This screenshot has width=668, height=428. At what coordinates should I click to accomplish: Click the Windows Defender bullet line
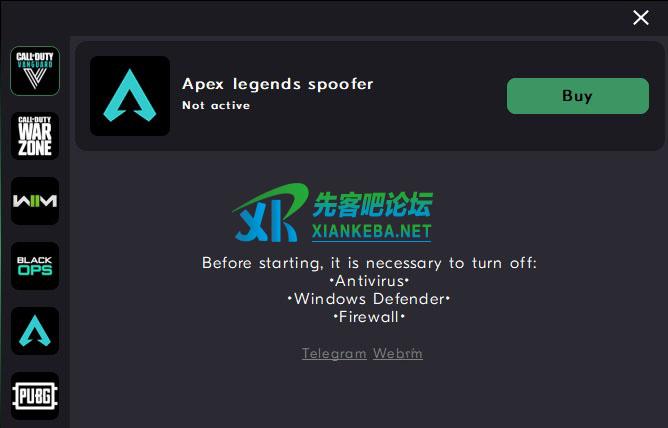[x=369, y=299]
